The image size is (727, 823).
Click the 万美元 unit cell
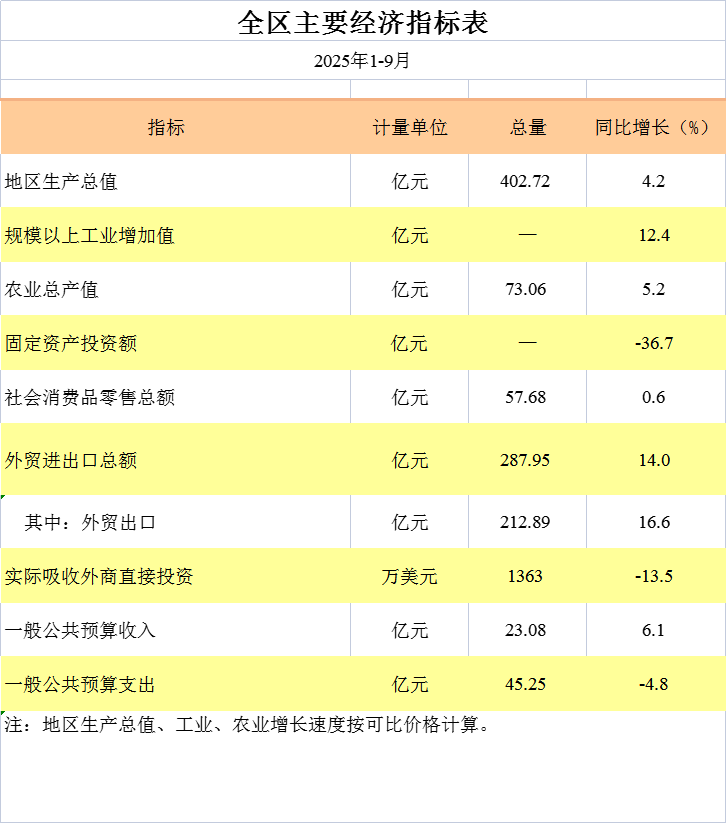click(x=409, y=577)
